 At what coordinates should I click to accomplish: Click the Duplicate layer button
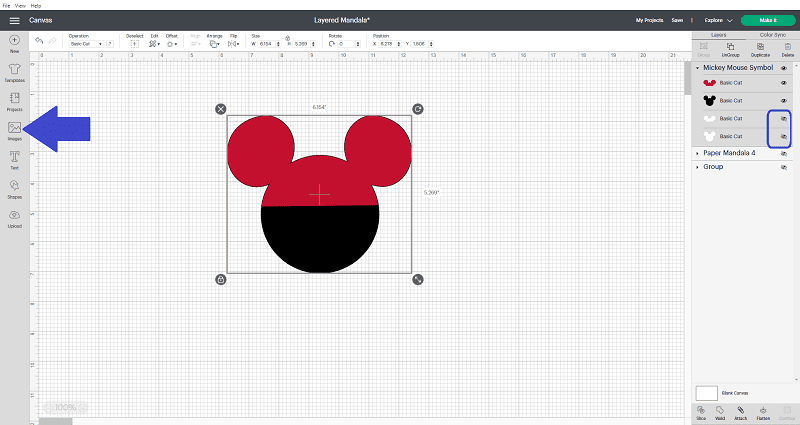click(x=760, y=49)
